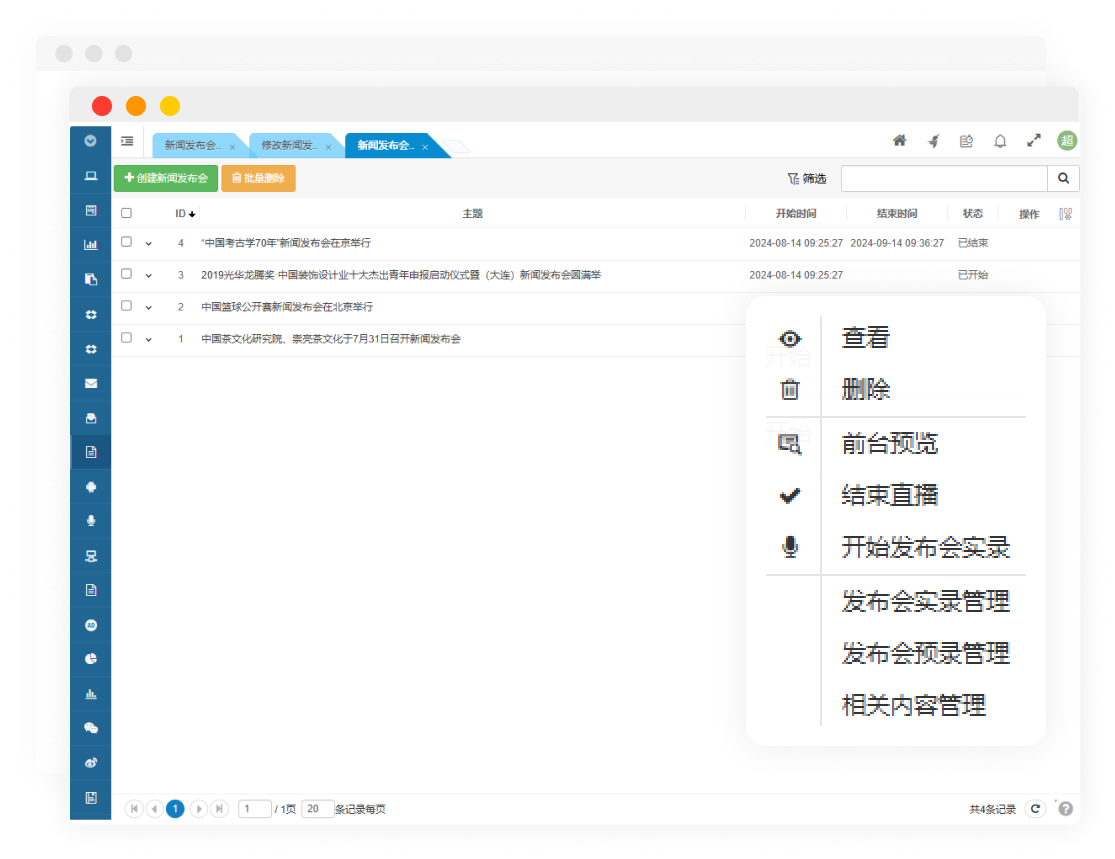Click the home icon in top toolbar

point(899,141)
